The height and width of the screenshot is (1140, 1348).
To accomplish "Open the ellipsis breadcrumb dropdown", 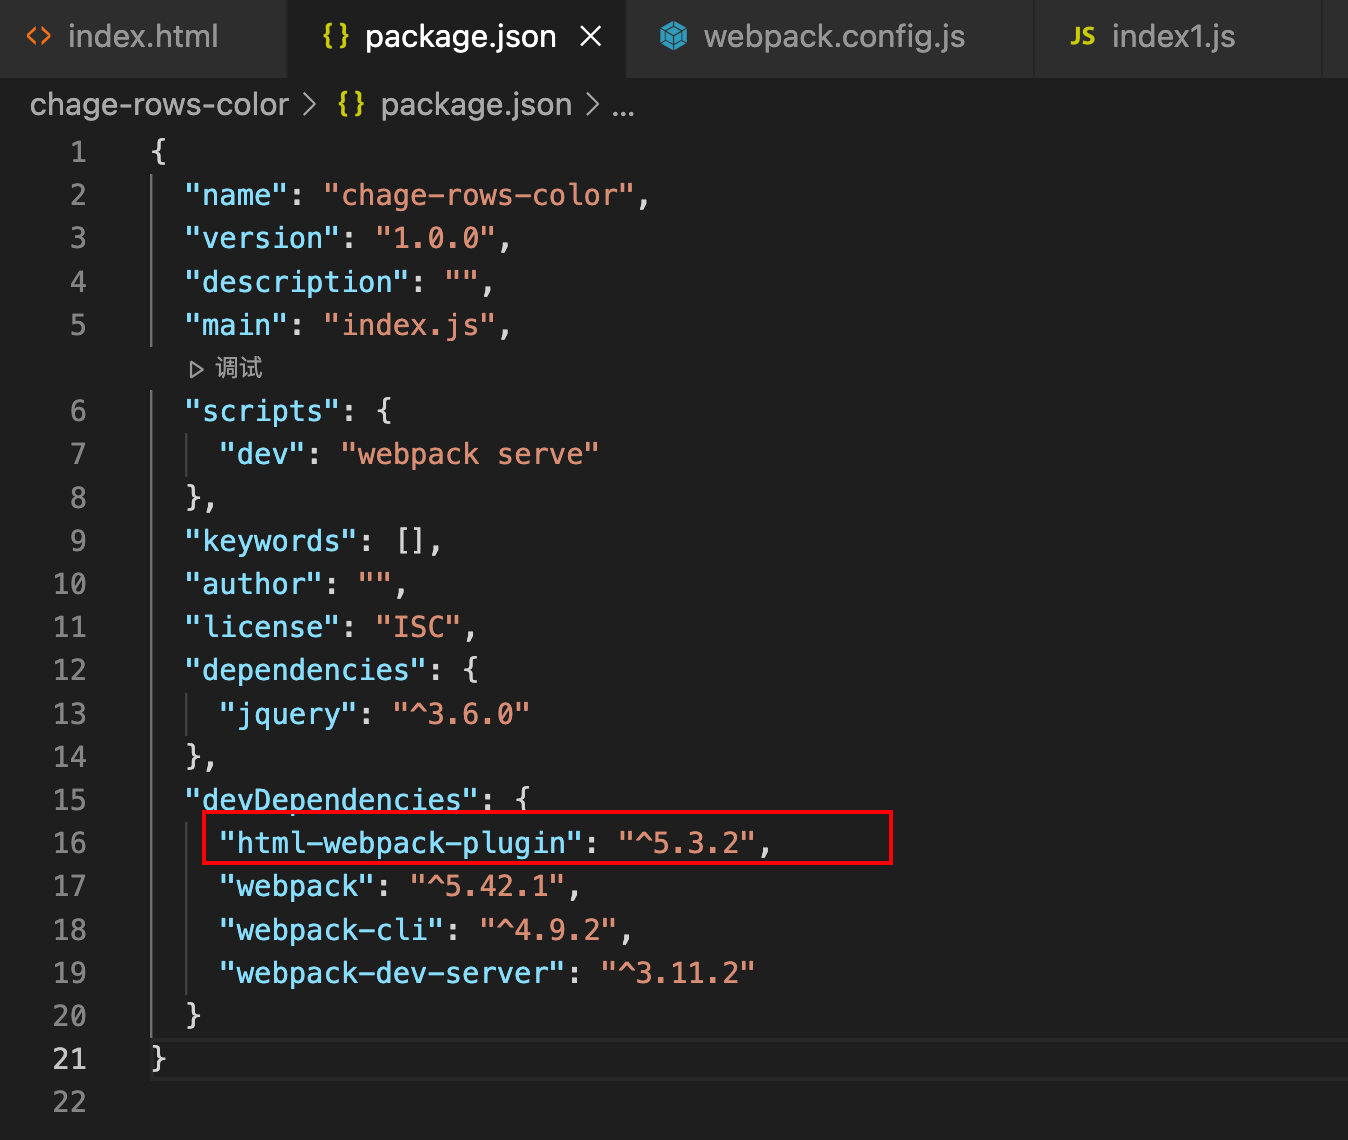I will [x=623, y=106].
